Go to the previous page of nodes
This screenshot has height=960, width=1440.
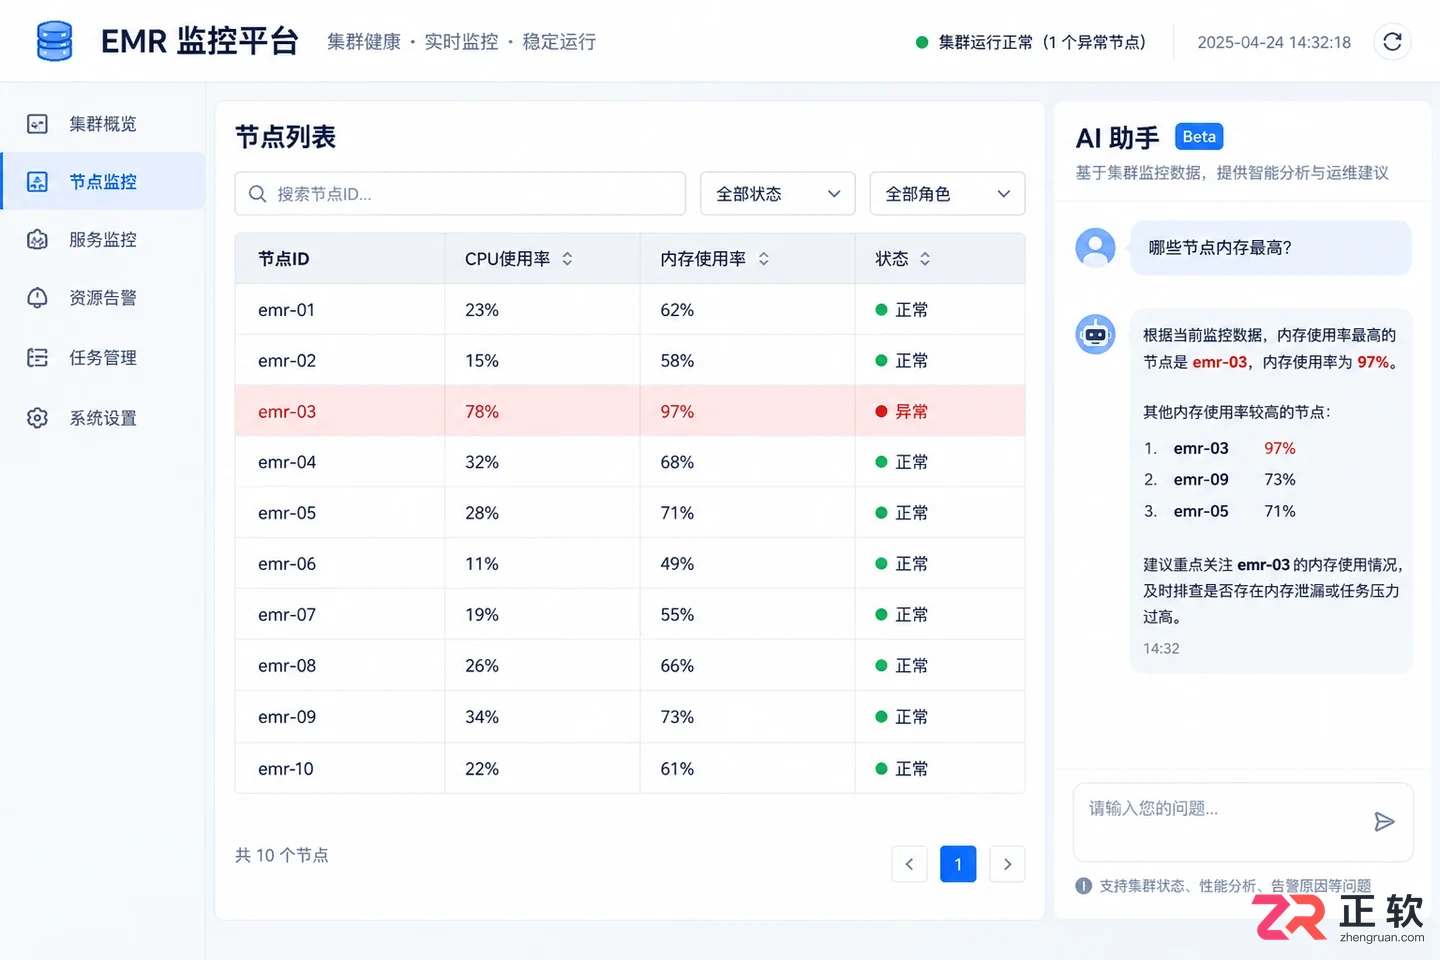[x=909, y=864]
